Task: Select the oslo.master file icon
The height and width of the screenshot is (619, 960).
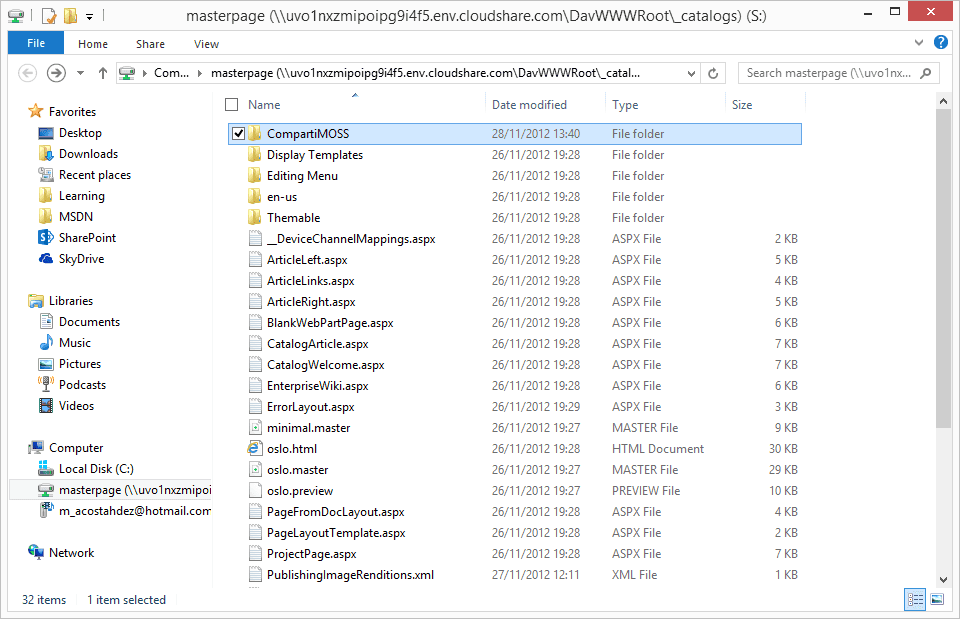Action: 255,470
